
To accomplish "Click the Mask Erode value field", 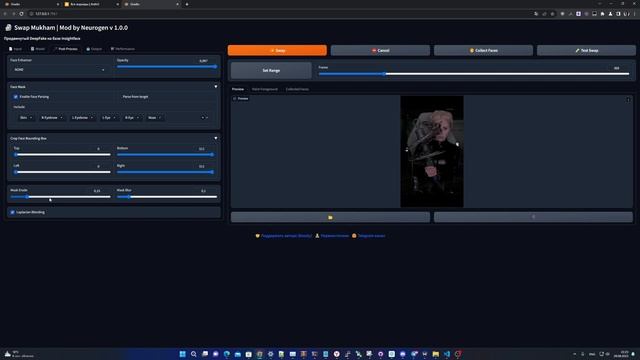I will [x=97, y=191].
